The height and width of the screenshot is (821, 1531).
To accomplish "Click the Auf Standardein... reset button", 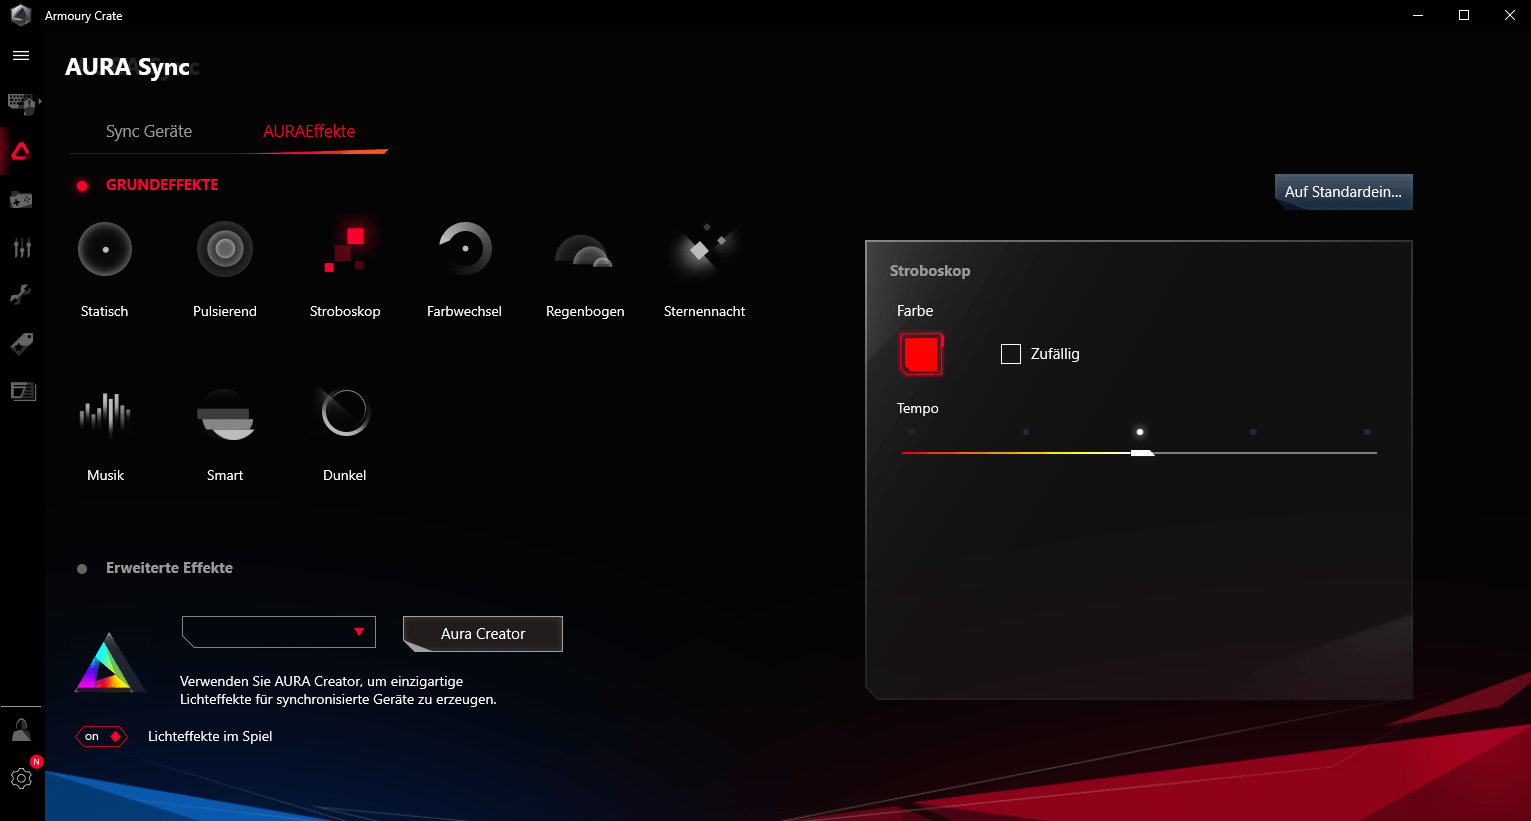I will coord(1343,192).
